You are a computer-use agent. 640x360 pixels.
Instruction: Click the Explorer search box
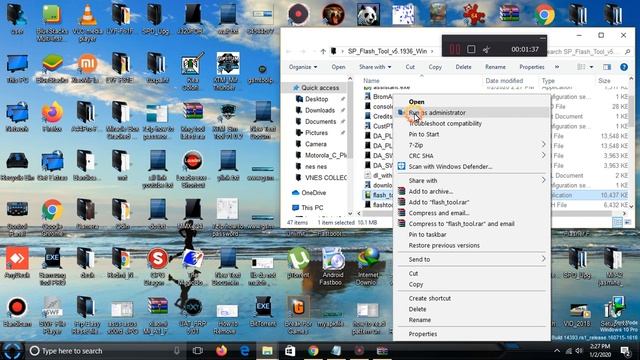(588, 51)
